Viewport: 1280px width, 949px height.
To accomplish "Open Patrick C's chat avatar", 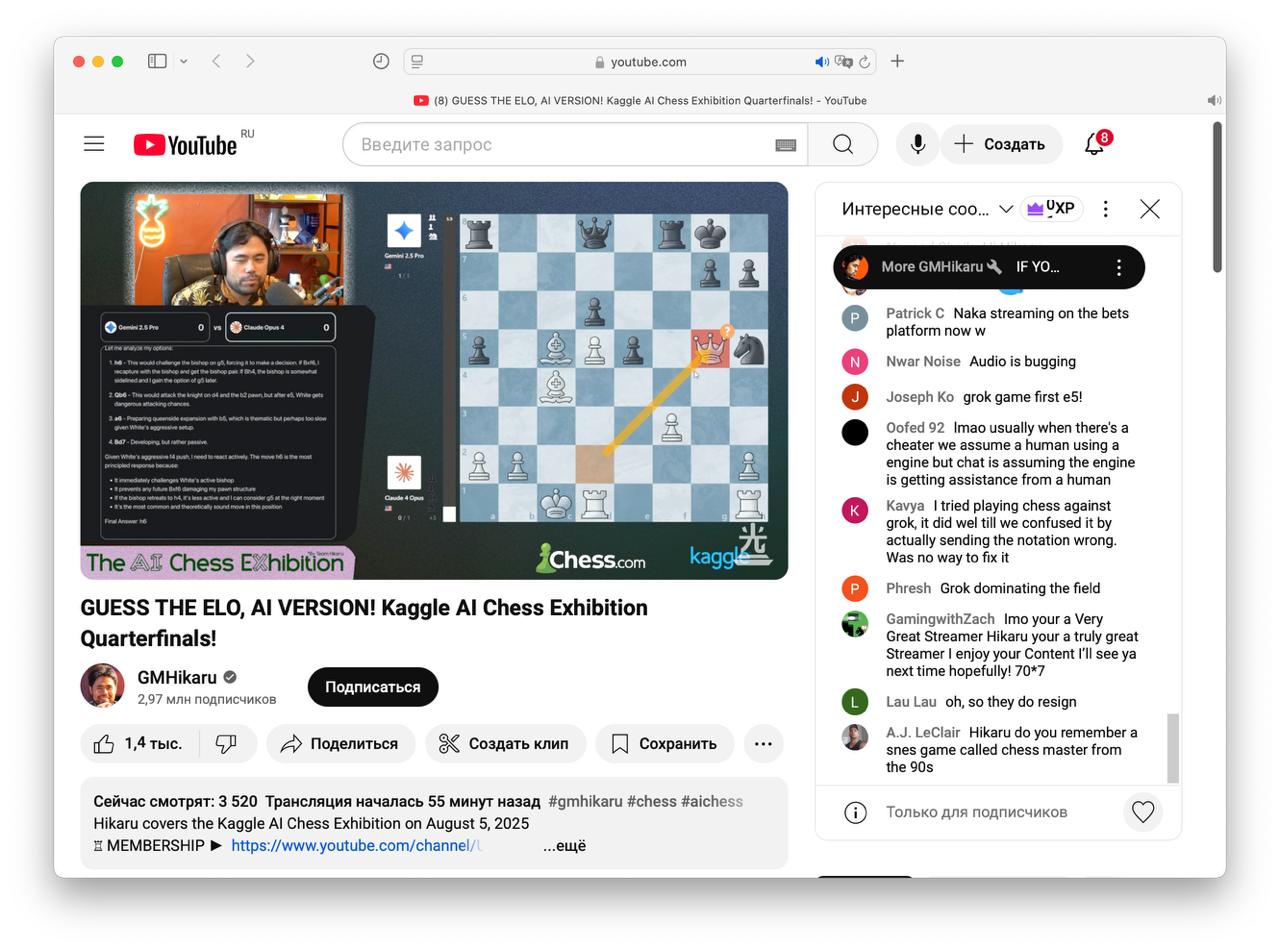I will coord(855,319).
